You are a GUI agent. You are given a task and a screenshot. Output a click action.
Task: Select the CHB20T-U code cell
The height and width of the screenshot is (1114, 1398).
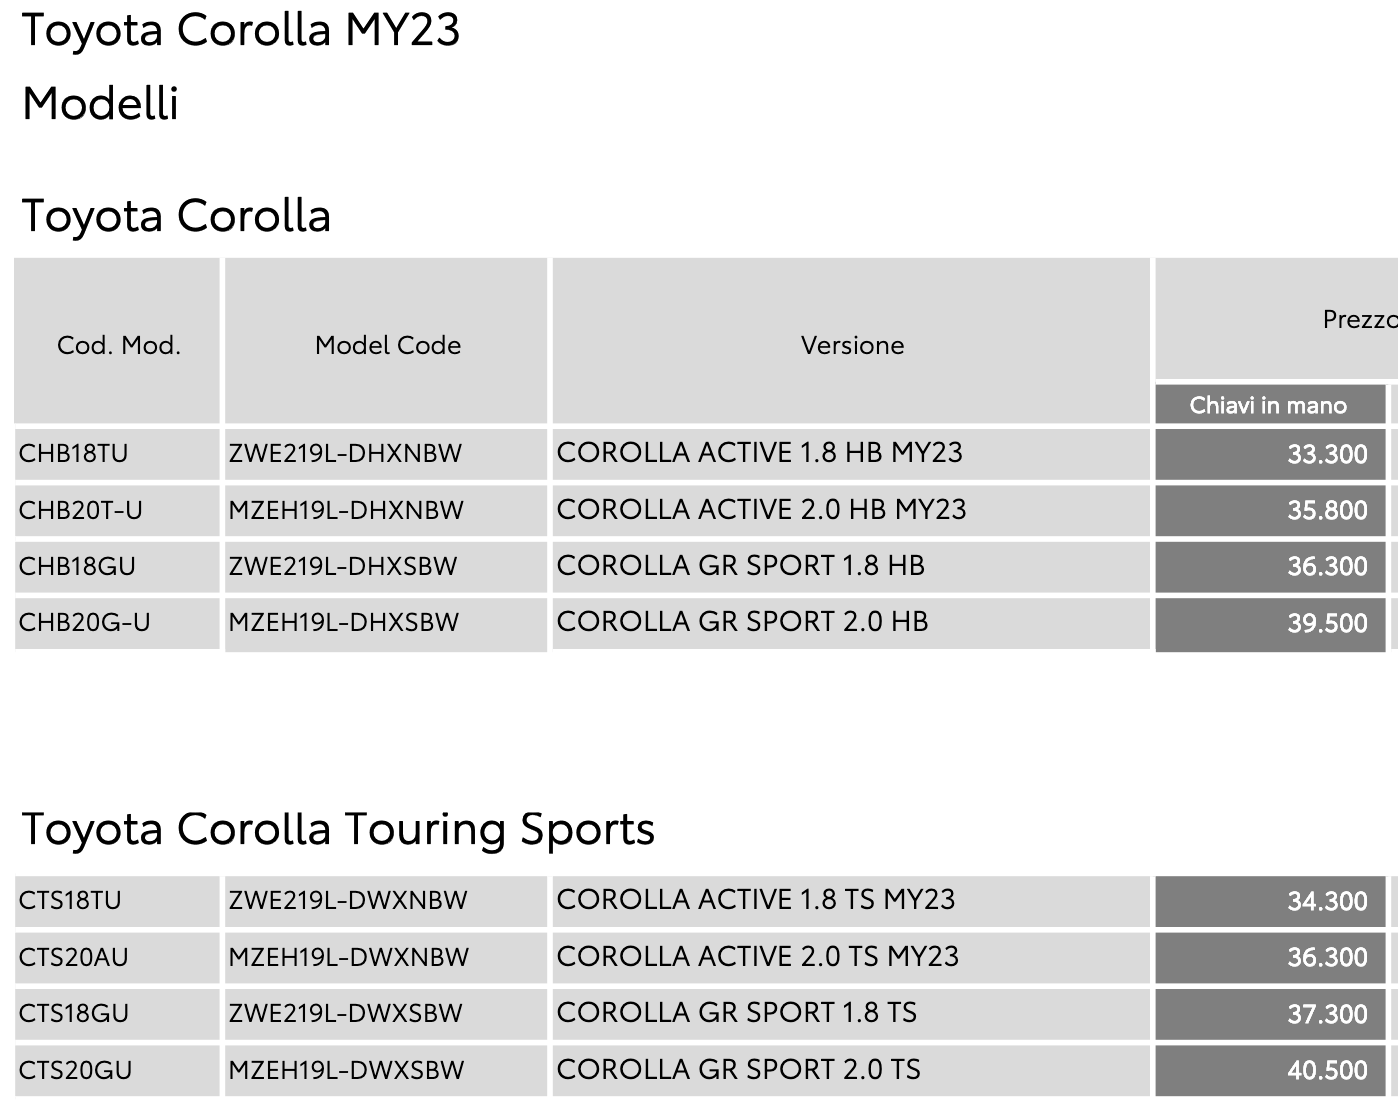117,510
